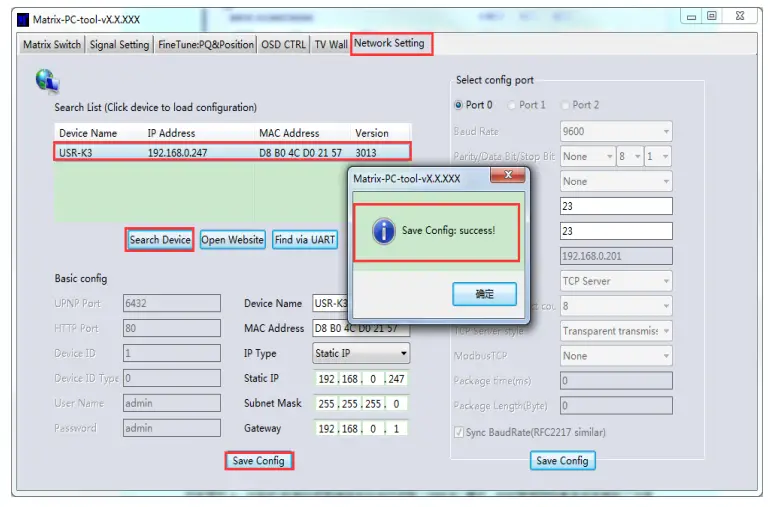Minimize the Matrix-PC-tool main window
The image size is (770, 507).
point(691,17)
